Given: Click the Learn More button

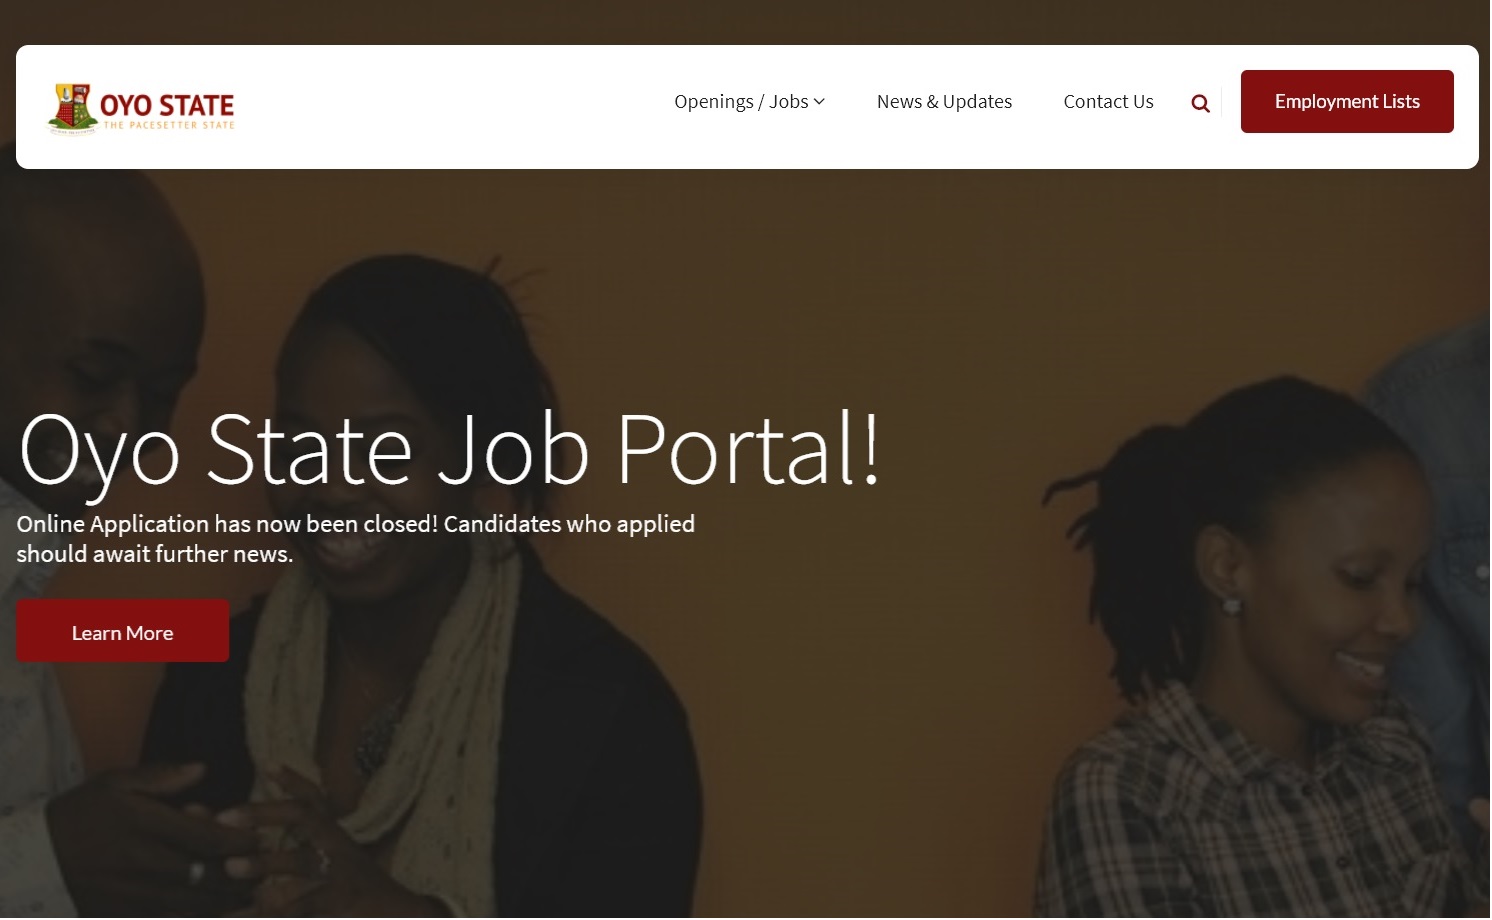Looking at the screenshot, I should pos(122,631).
